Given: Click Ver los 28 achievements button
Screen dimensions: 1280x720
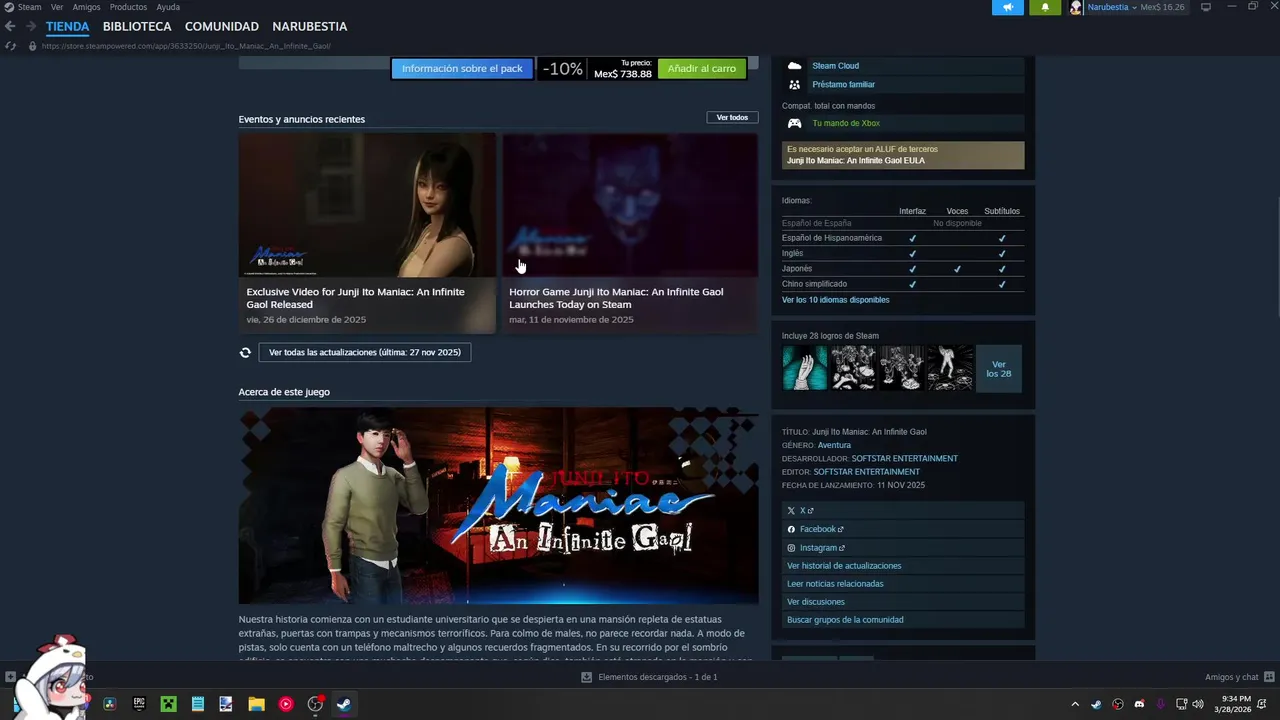Looking at the screenshot, I should (x=998, y=369).
